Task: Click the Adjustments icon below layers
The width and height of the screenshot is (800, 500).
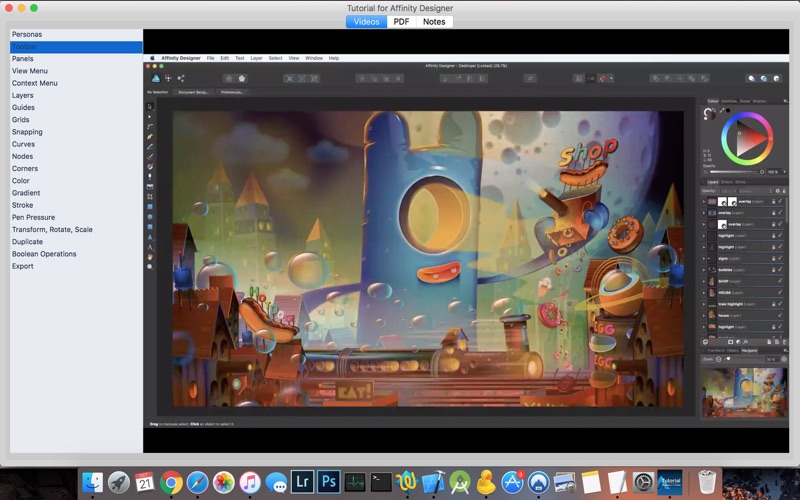Action: click(x=738, y=342)
